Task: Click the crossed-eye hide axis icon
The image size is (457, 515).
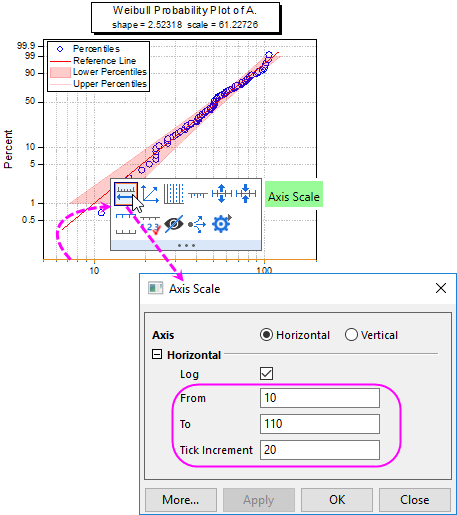Action: pos(174,224)
